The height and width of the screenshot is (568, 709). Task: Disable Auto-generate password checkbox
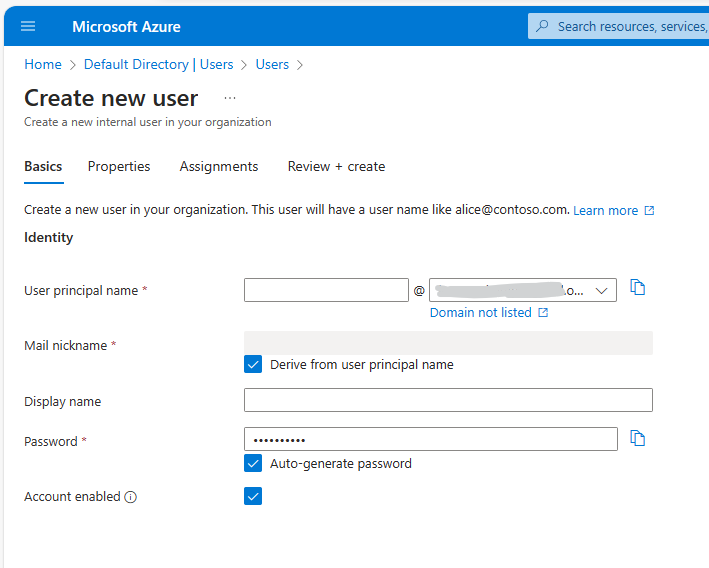pos(253,463)
